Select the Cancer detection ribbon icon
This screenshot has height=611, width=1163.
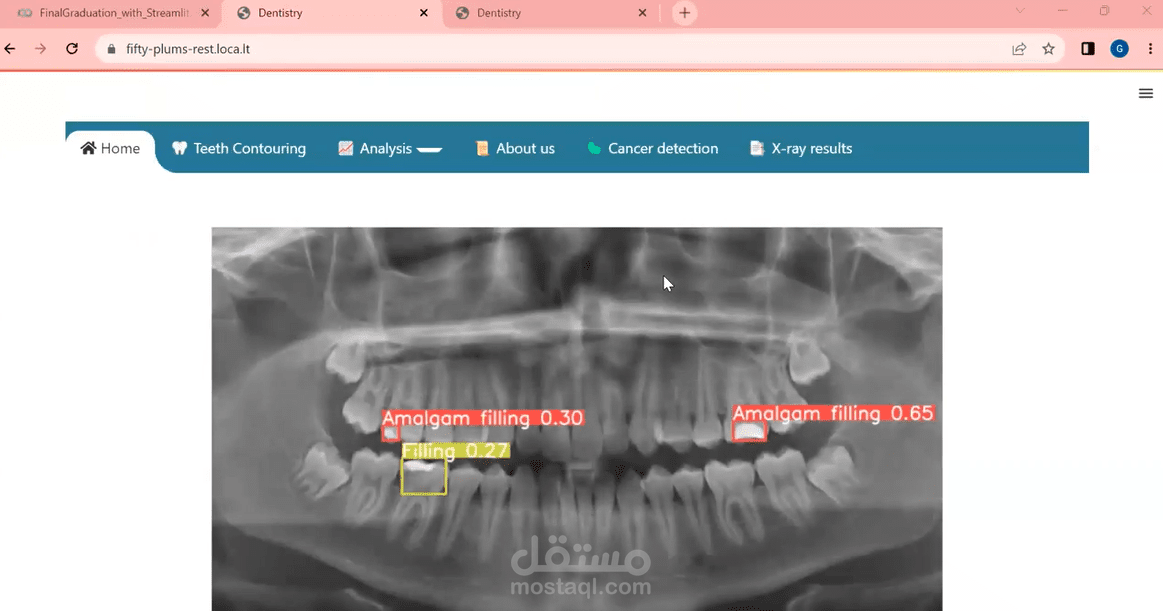click(596, 147)
